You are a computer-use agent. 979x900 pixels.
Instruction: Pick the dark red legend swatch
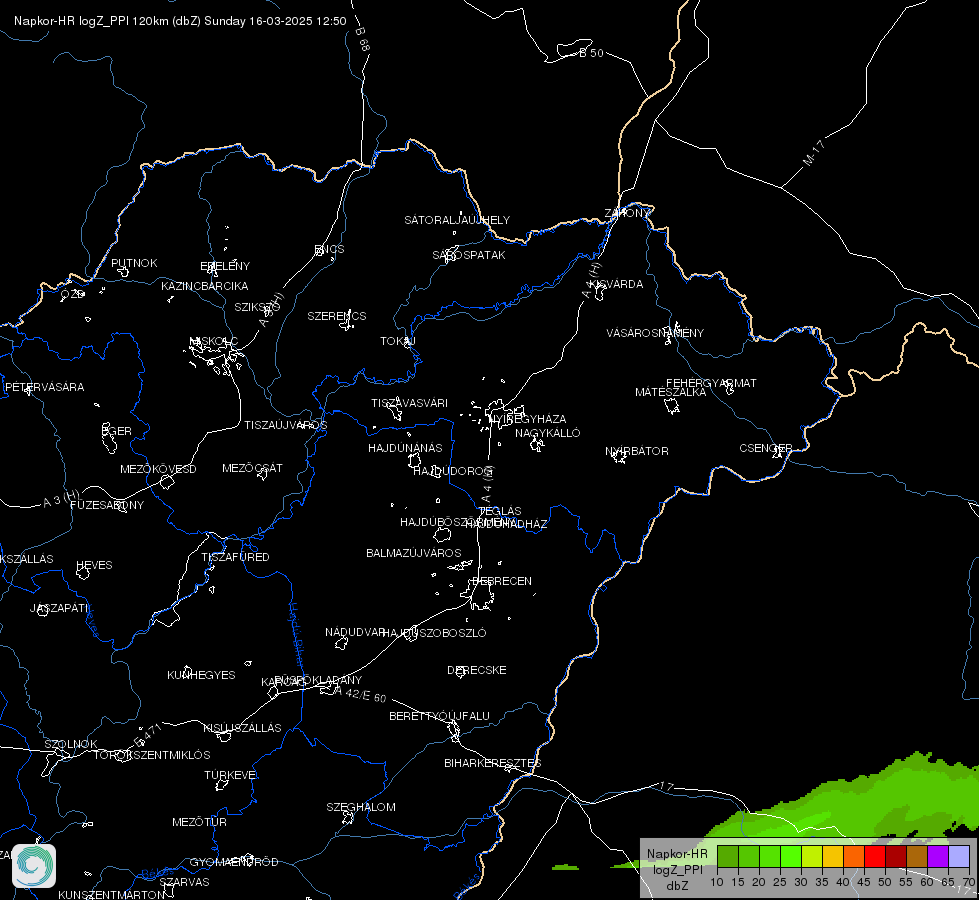[x=896, y=857]
